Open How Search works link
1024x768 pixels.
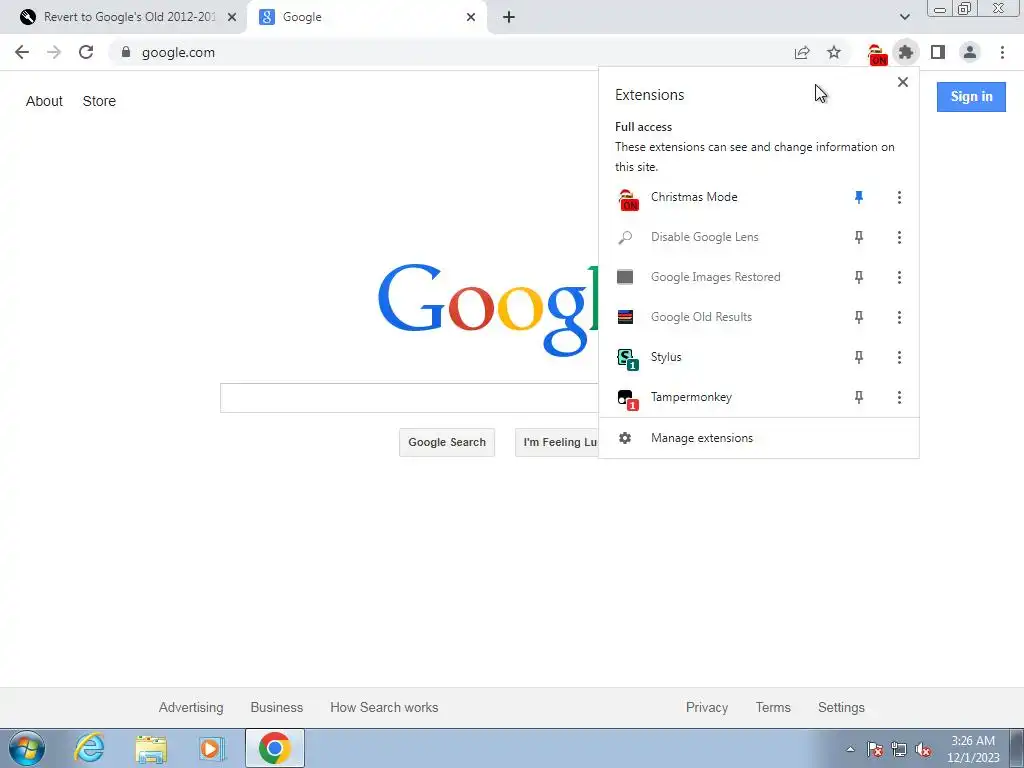[384, 707]
